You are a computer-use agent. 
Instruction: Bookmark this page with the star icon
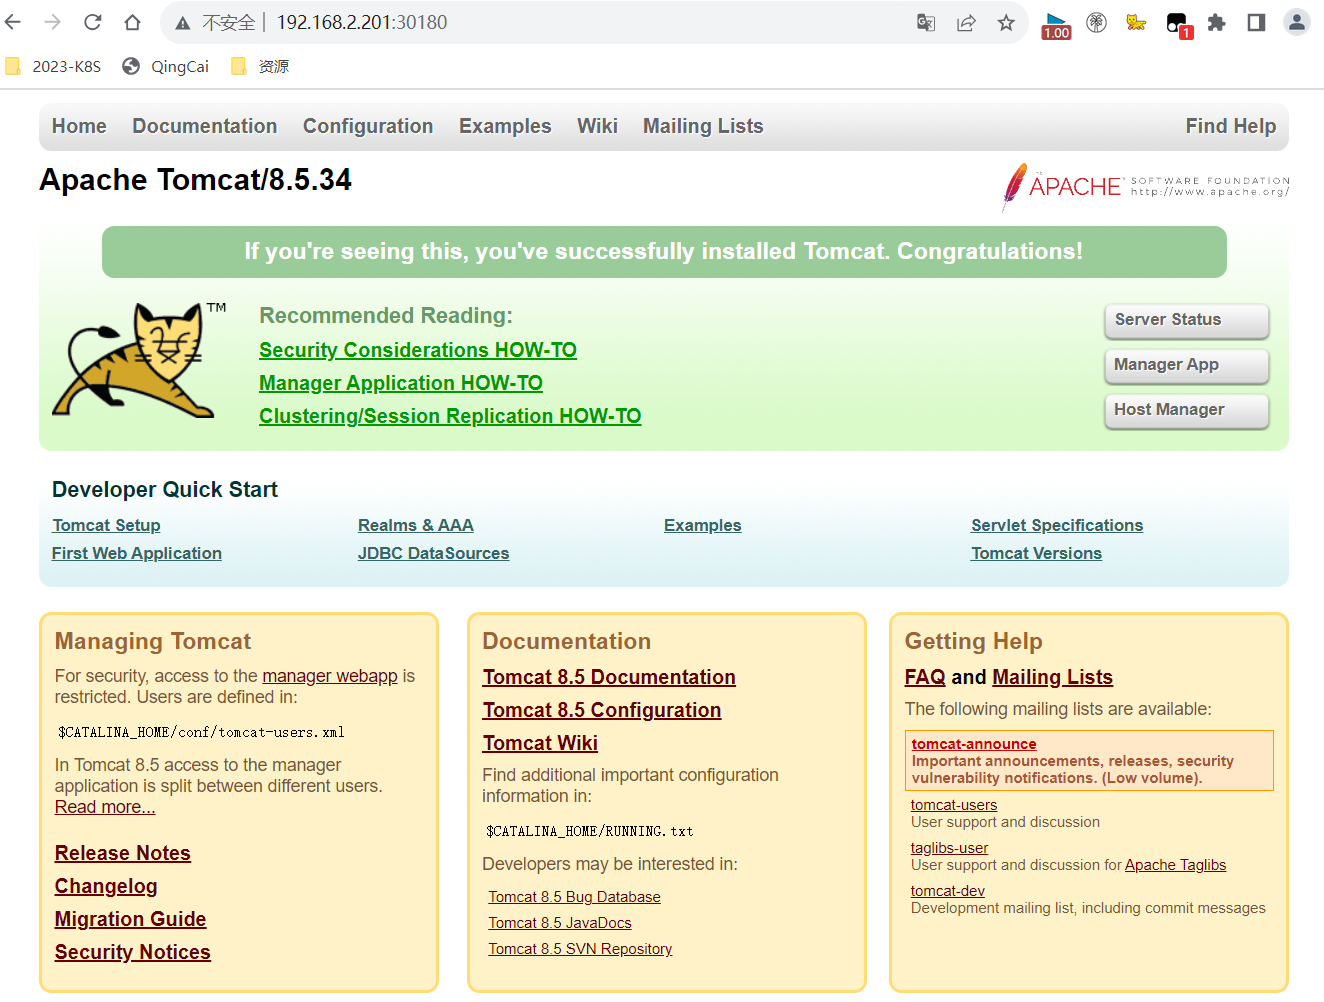(1006, 22)
